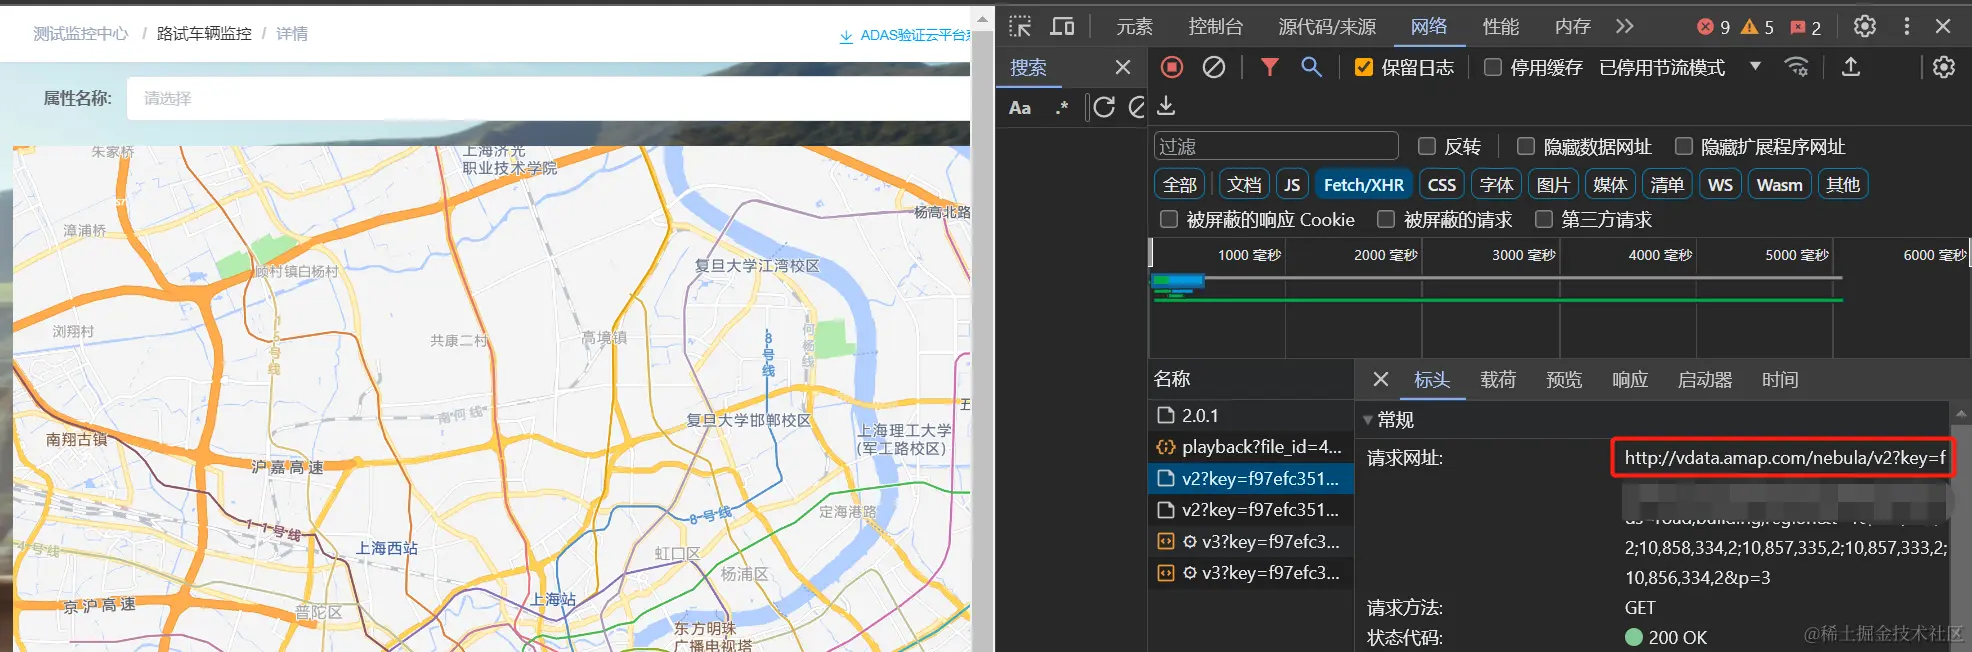Open the 响应 tab in request details

[1630, 379]
